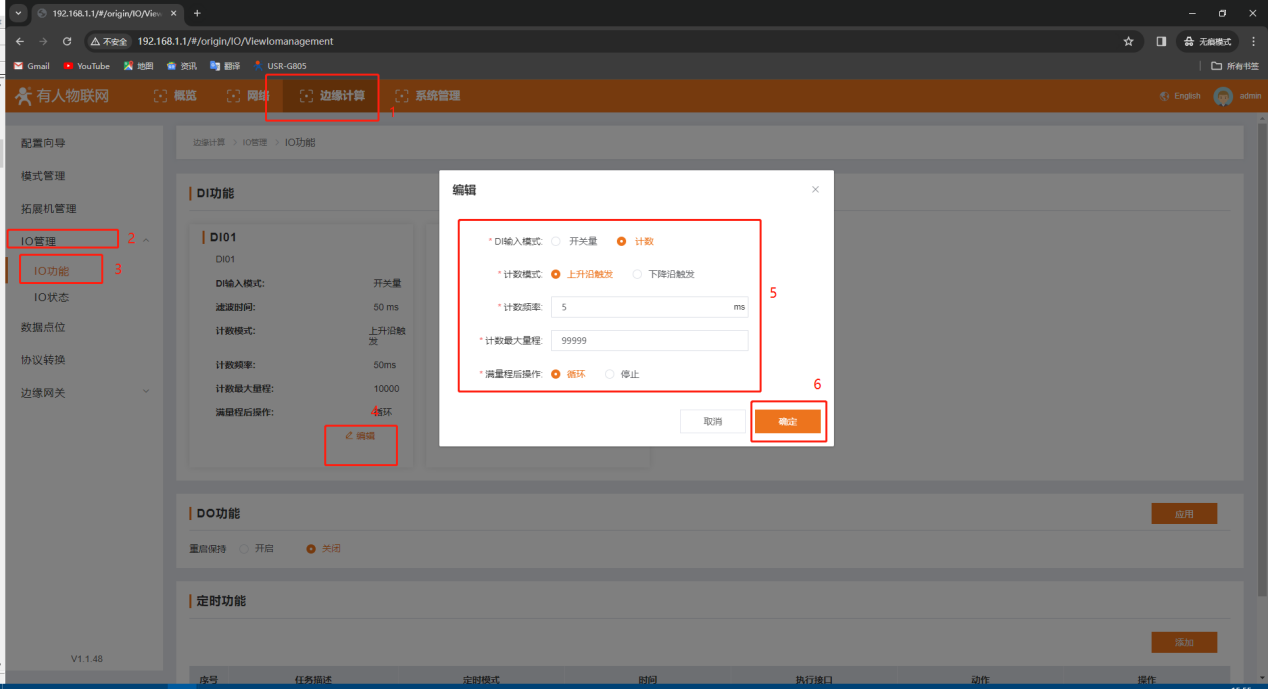Open the 系统管理 top menu
The height and width of the screenshot is (689, 1268).
click(428, 96)
